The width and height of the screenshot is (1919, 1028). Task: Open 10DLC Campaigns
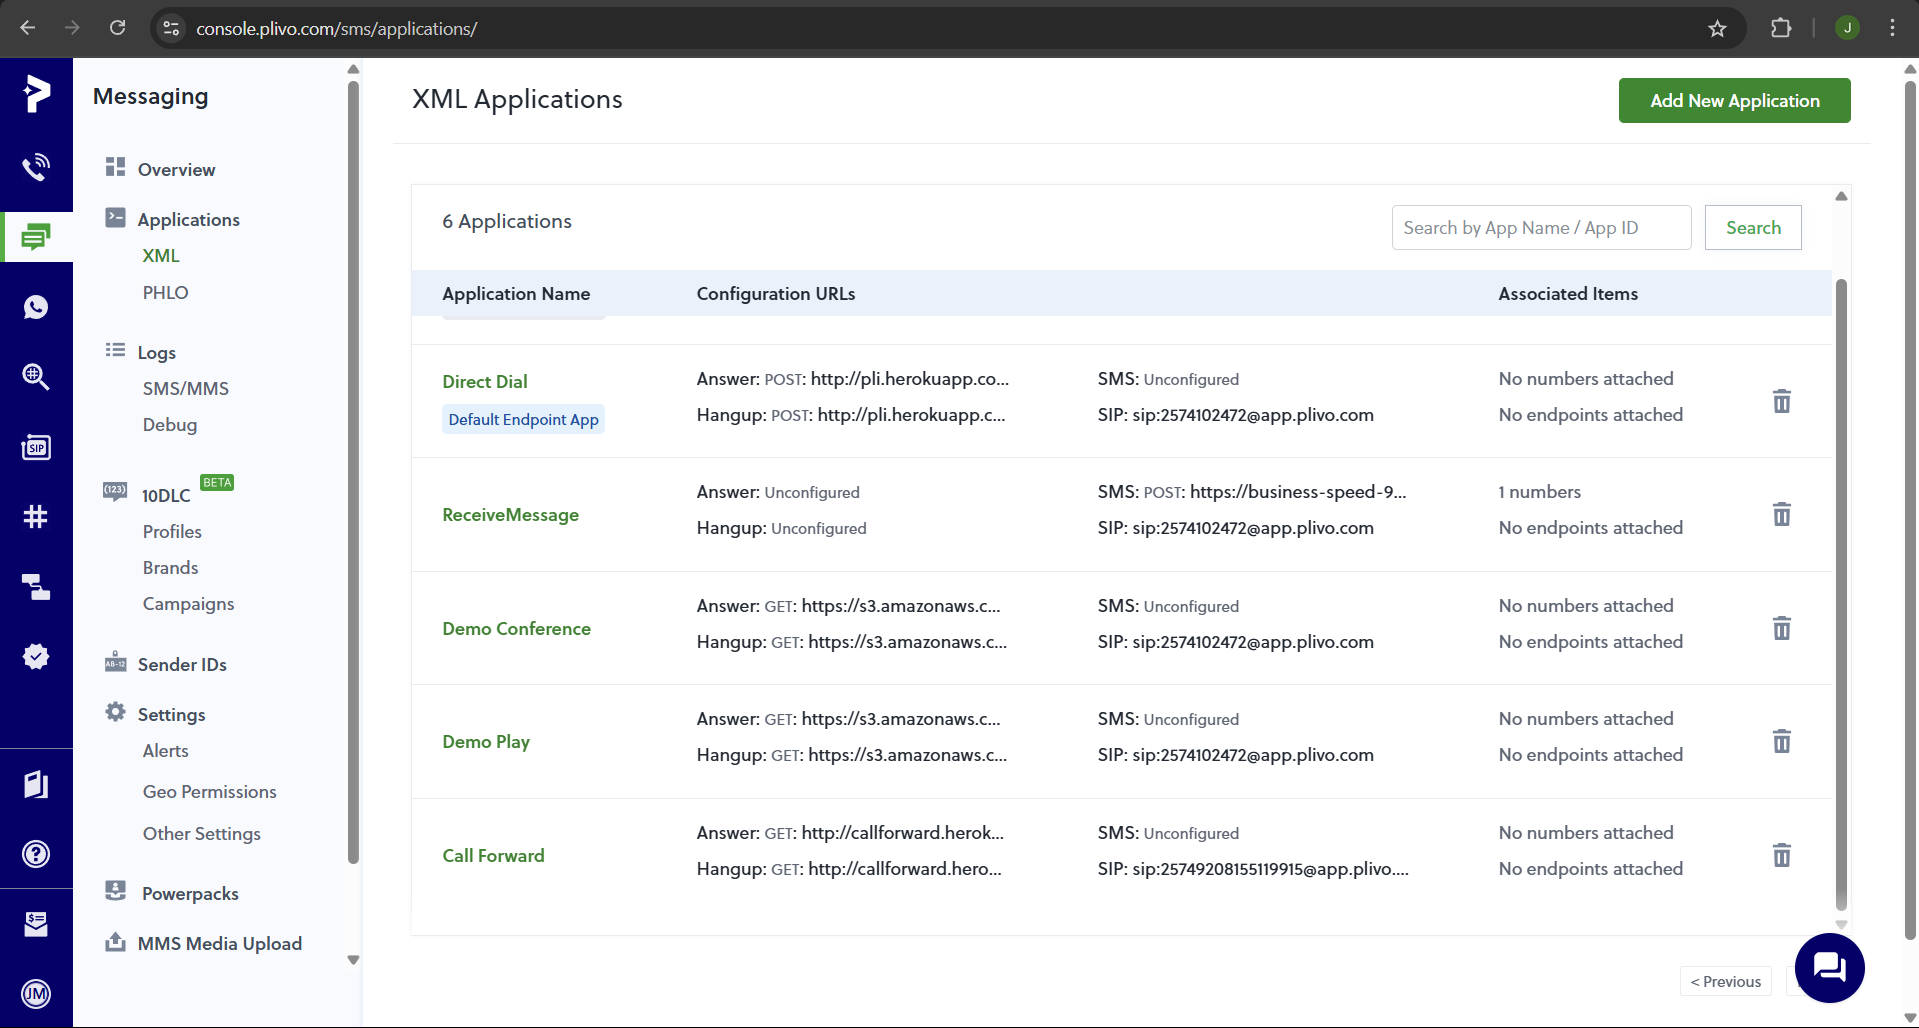pos(188,603)
